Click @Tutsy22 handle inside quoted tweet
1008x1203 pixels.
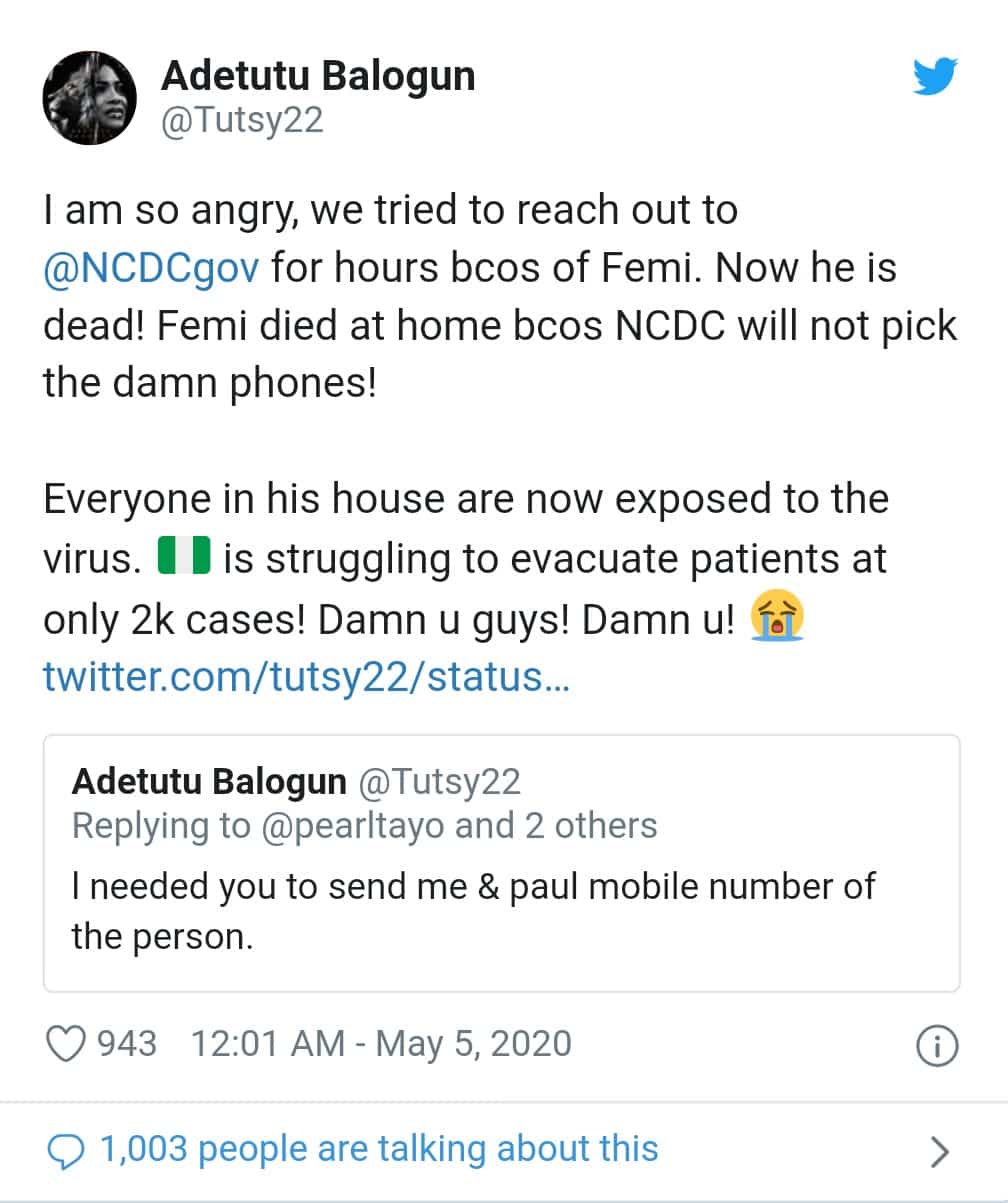pos(439,782)
